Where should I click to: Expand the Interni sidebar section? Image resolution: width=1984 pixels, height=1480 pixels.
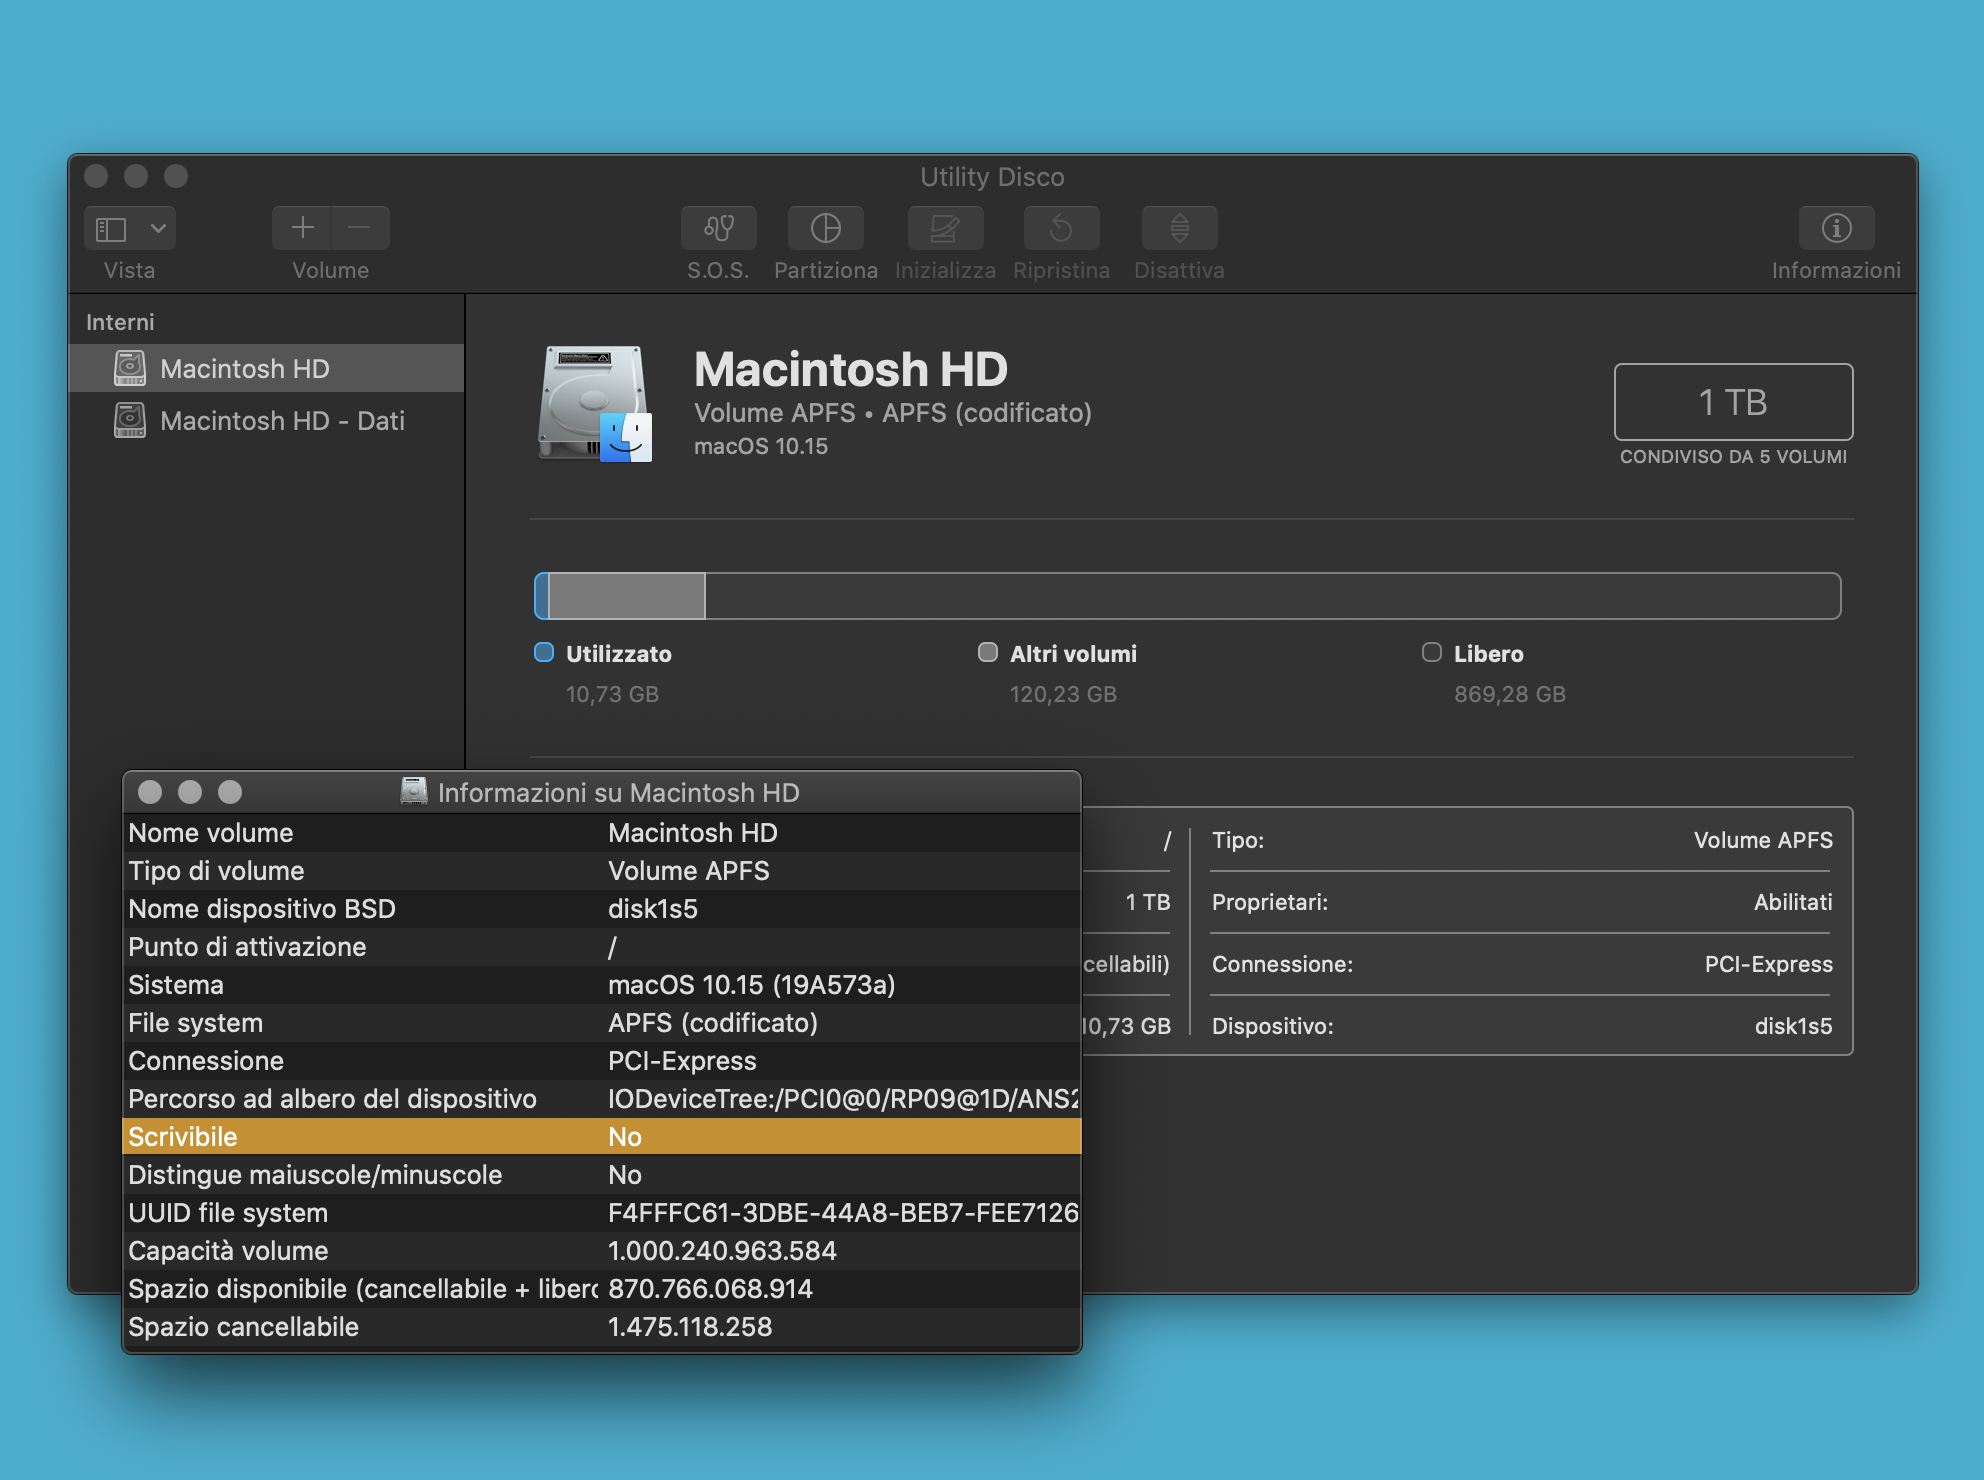[120, 321]
